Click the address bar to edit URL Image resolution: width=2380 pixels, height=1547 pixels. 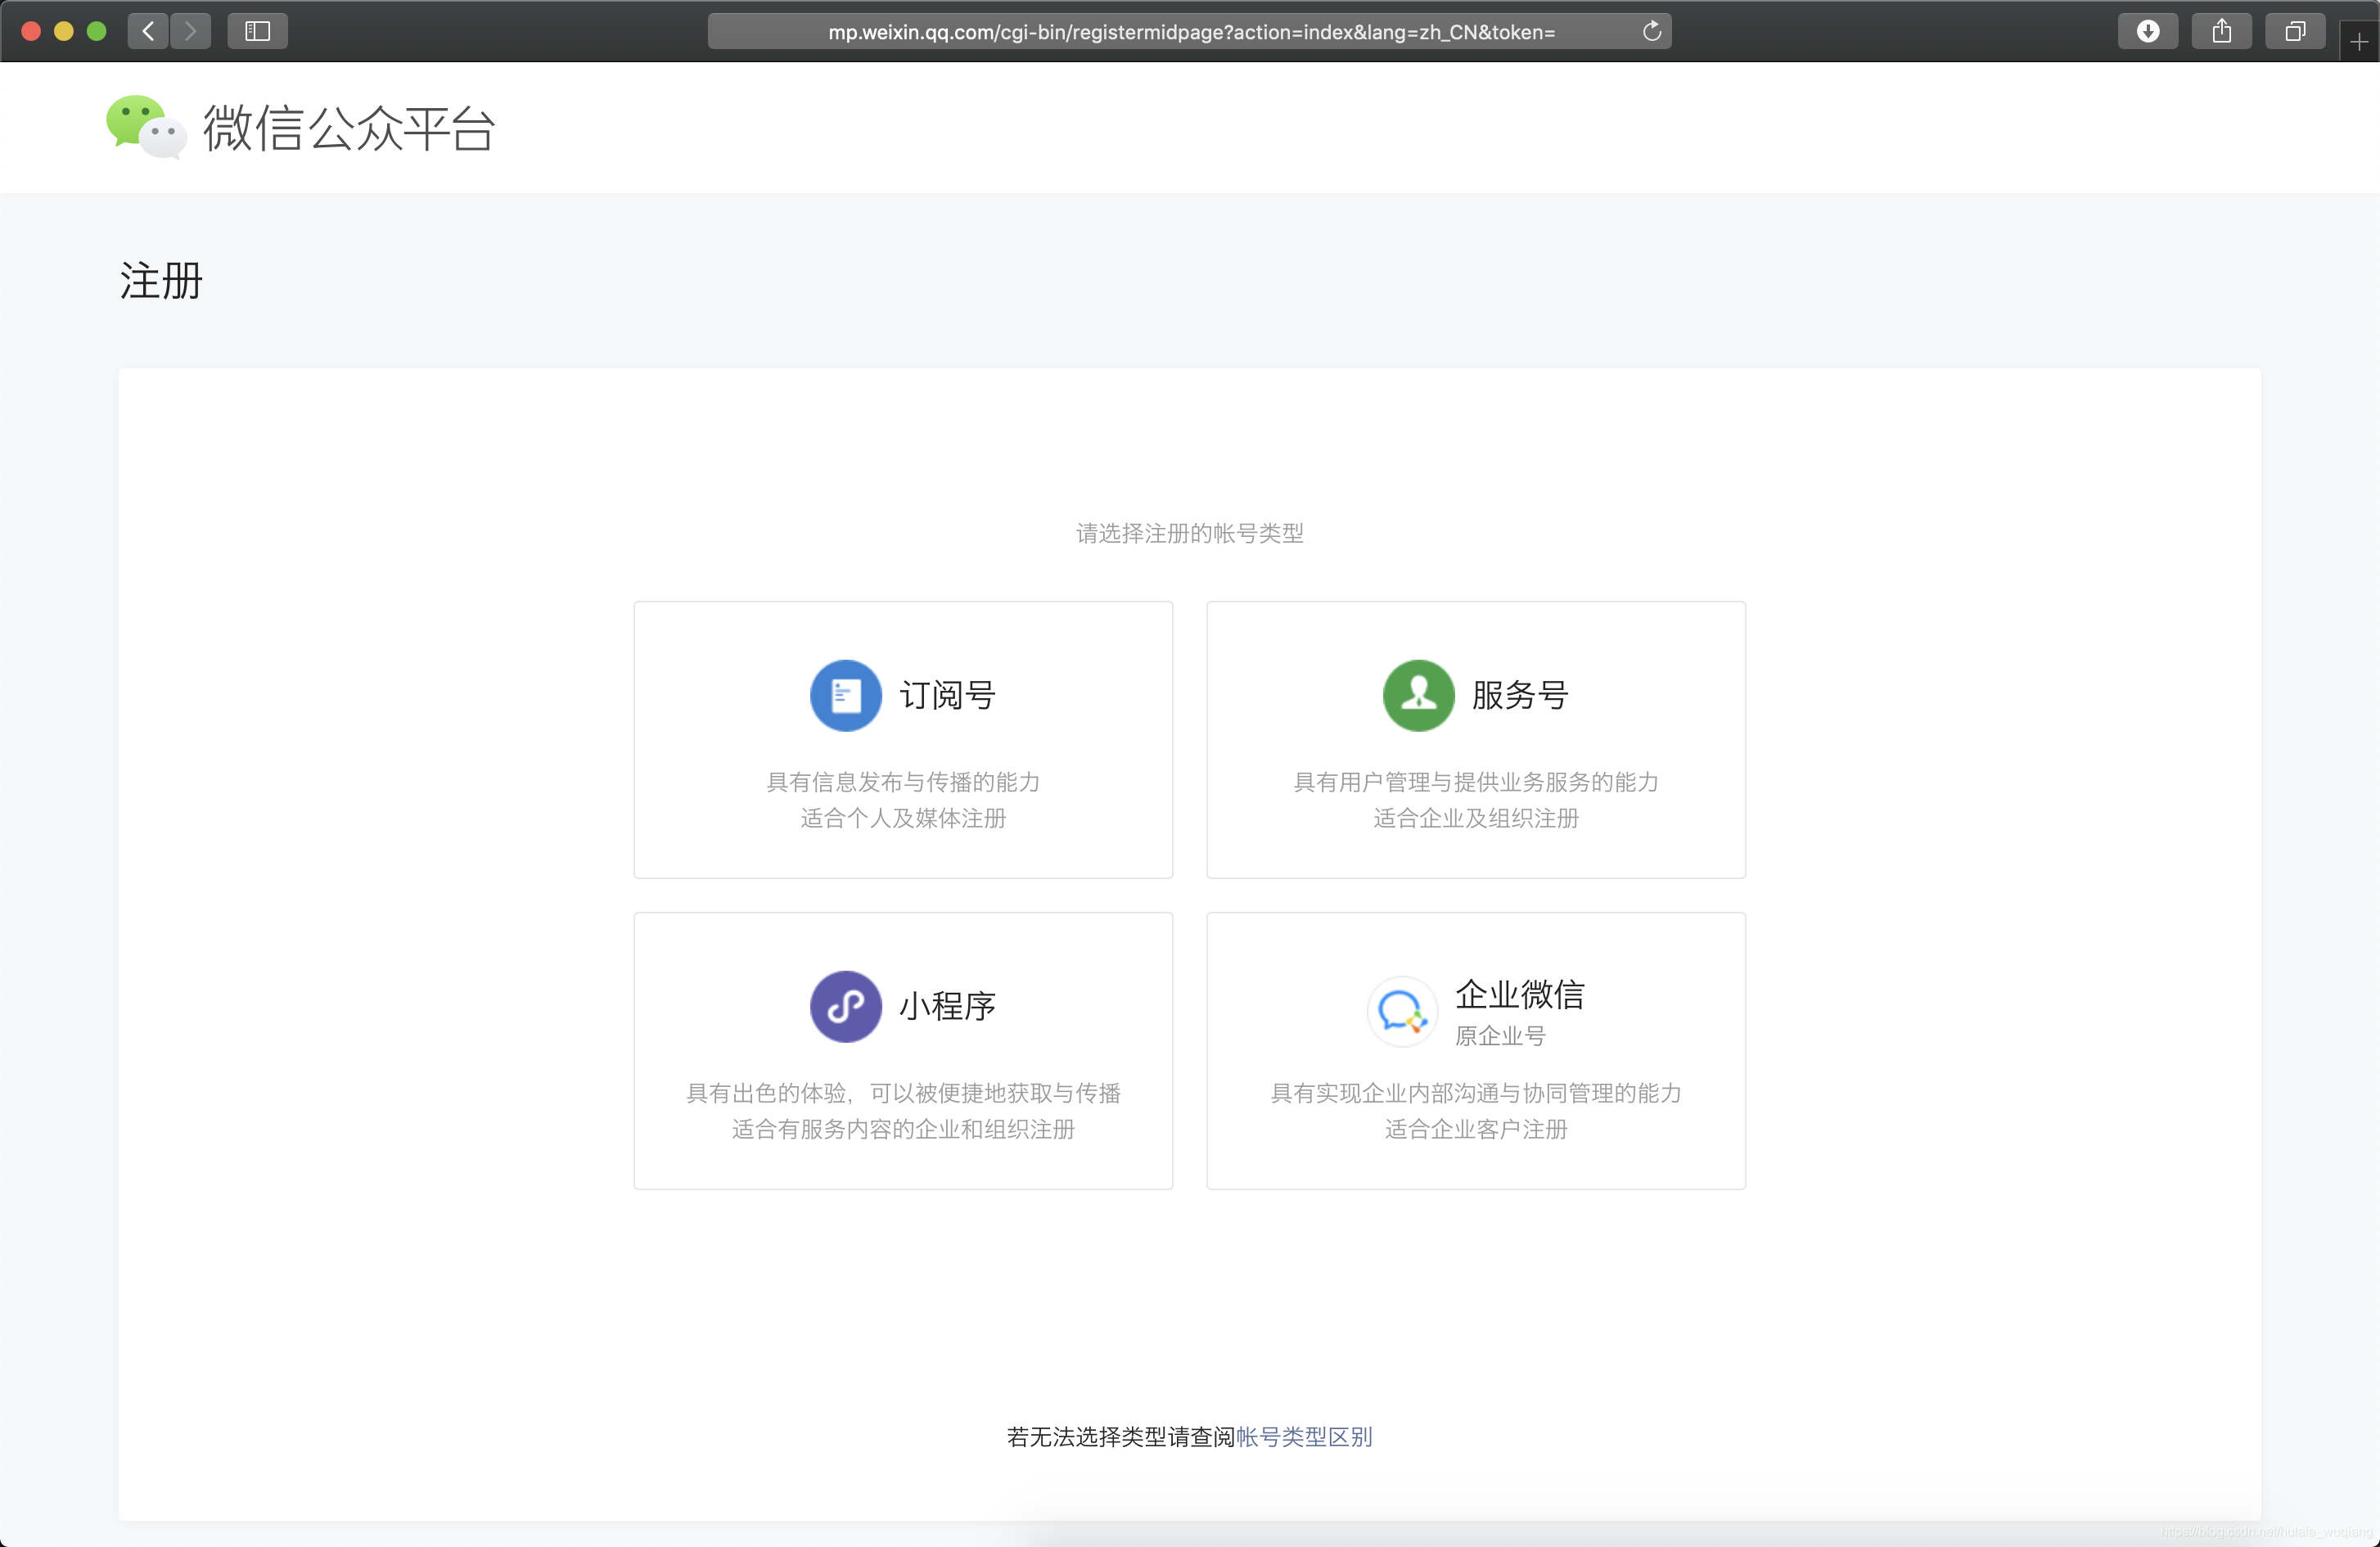tap(1190, 31)
